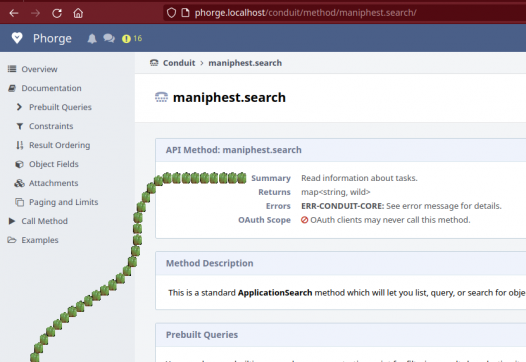
Task: Click the maniphest.search breadcrumb
Action: pyautogui.click(x=245, y=63)
